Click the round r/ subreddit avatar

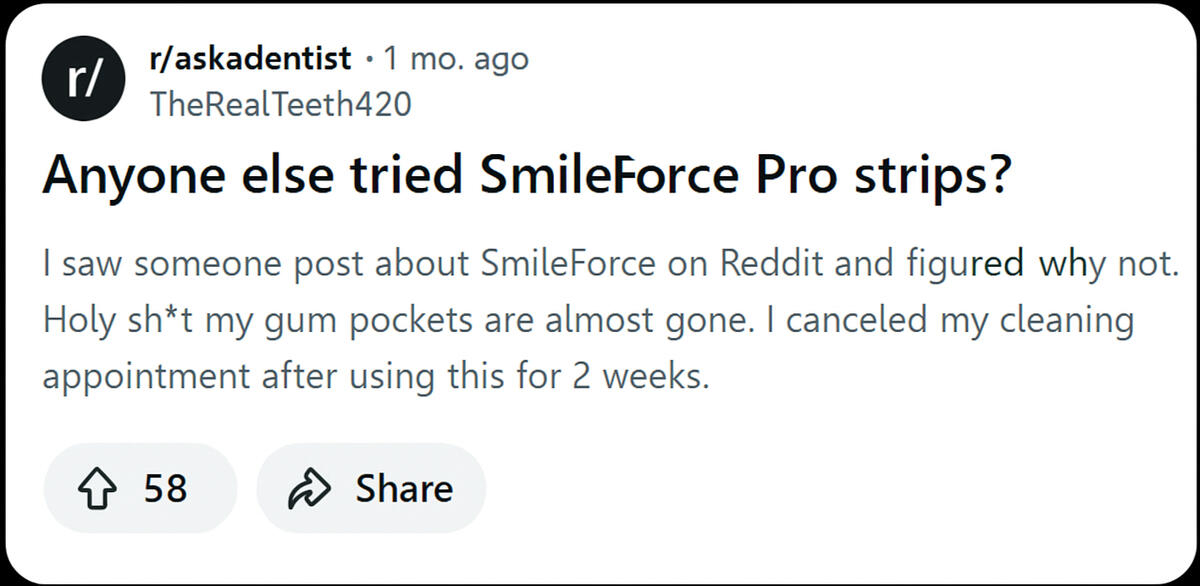coord(80,81)
